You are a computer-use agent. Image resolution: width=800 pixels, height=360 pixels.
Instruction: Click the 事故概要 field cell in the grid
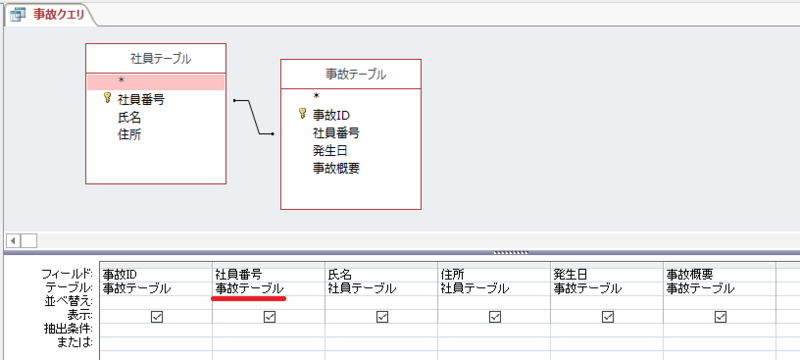pos(720,275)
